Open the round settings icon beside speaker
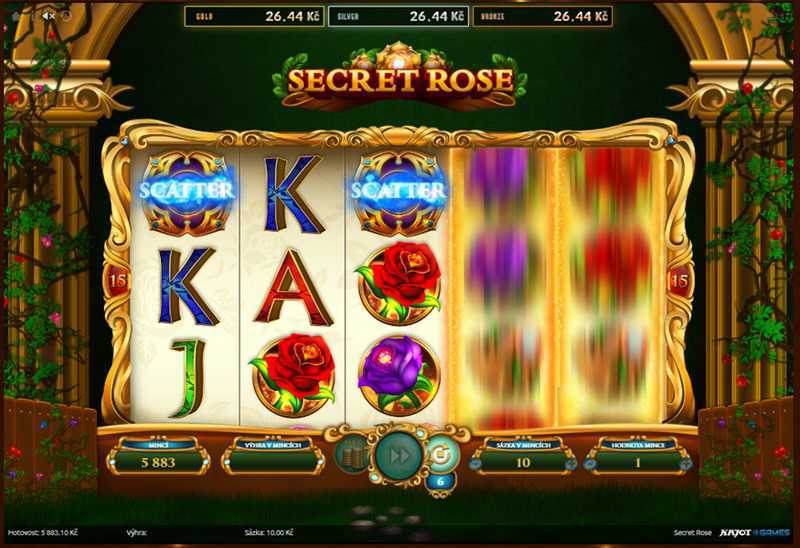Screen dimensions: 800x548 pyautogui.click(x=65, y=16)
